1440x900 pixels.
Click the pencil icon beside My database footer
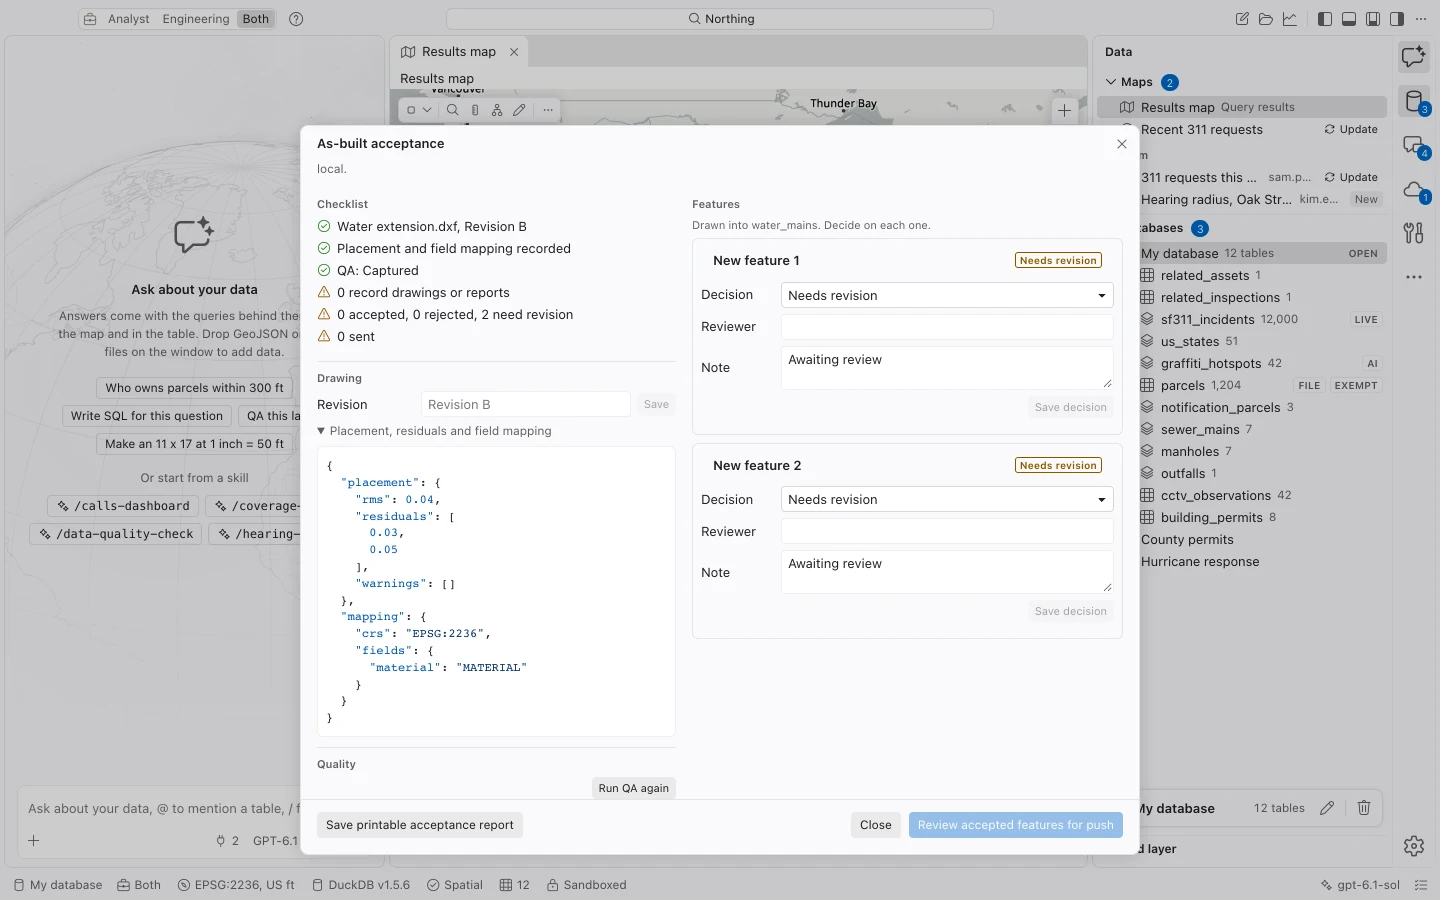click(x=1327, y=808)
